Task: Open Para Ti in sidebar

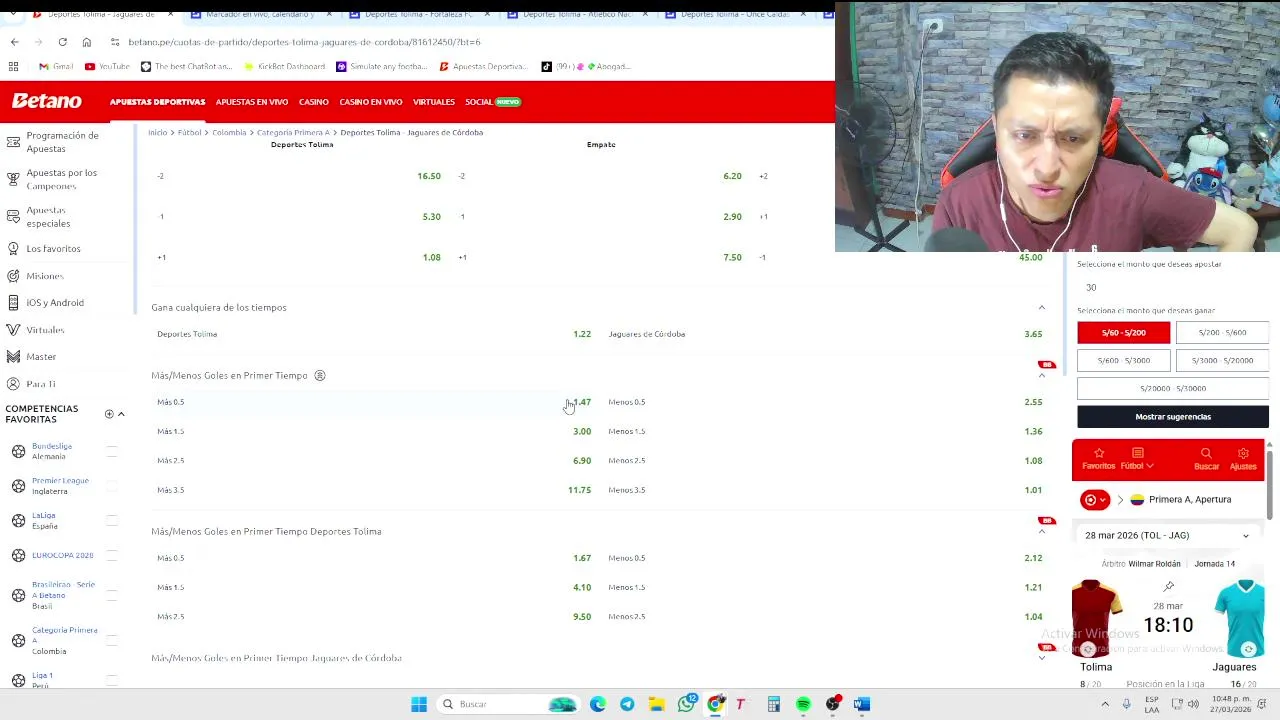Action: [31, 384]
